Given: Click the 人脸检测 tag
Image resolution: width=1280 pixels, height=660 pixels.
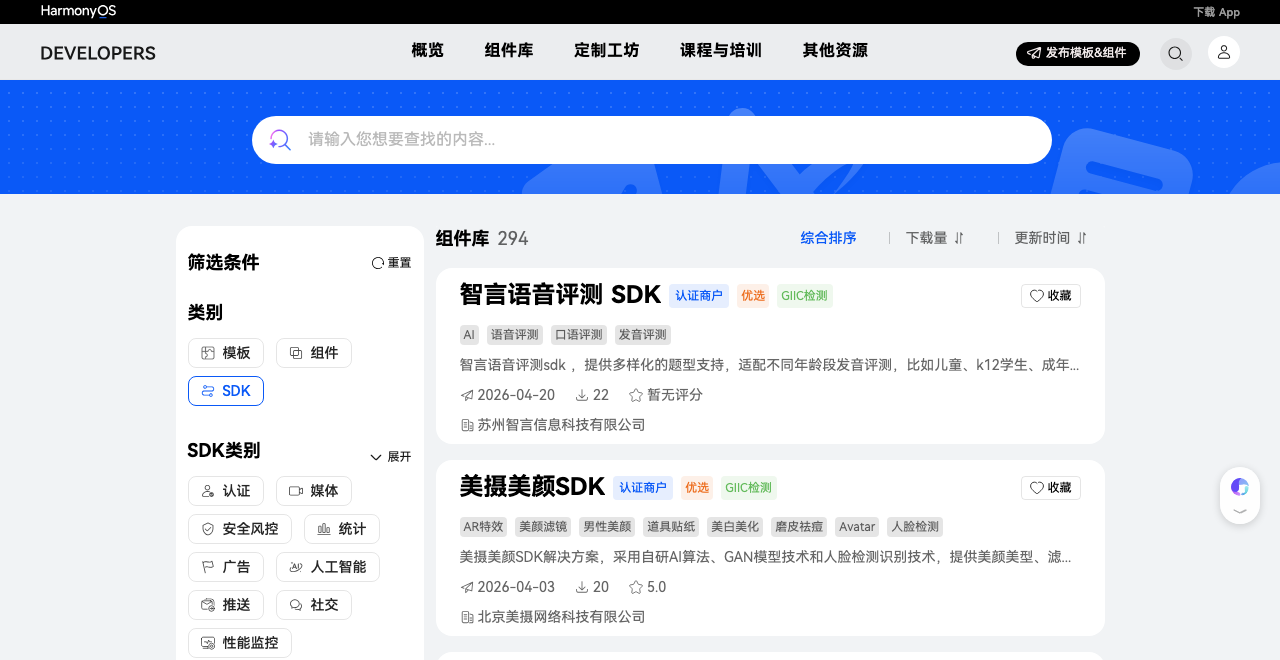Looking at the screenshot, I should pos(915,527).
